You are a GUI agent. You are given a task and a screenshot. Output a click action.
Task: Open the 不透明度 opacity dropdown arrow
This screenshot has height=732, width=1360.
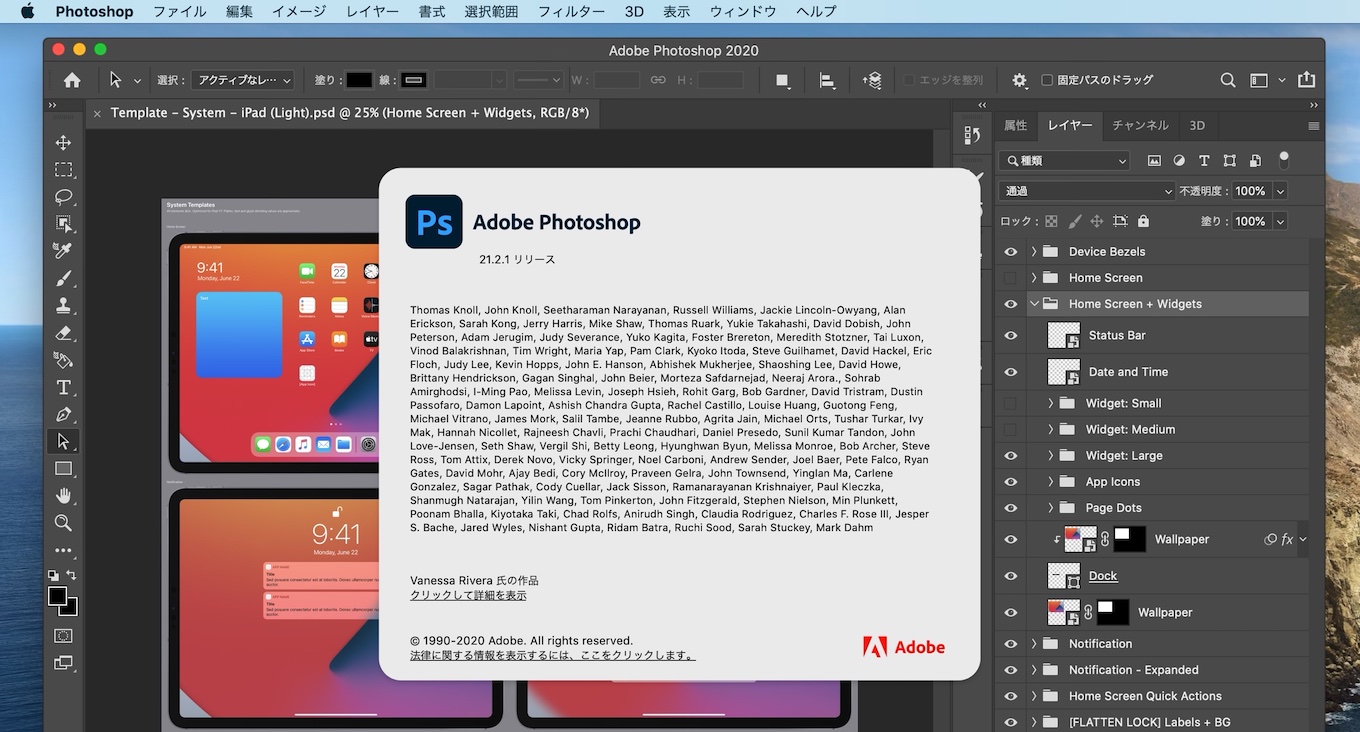coord(1280,191)
